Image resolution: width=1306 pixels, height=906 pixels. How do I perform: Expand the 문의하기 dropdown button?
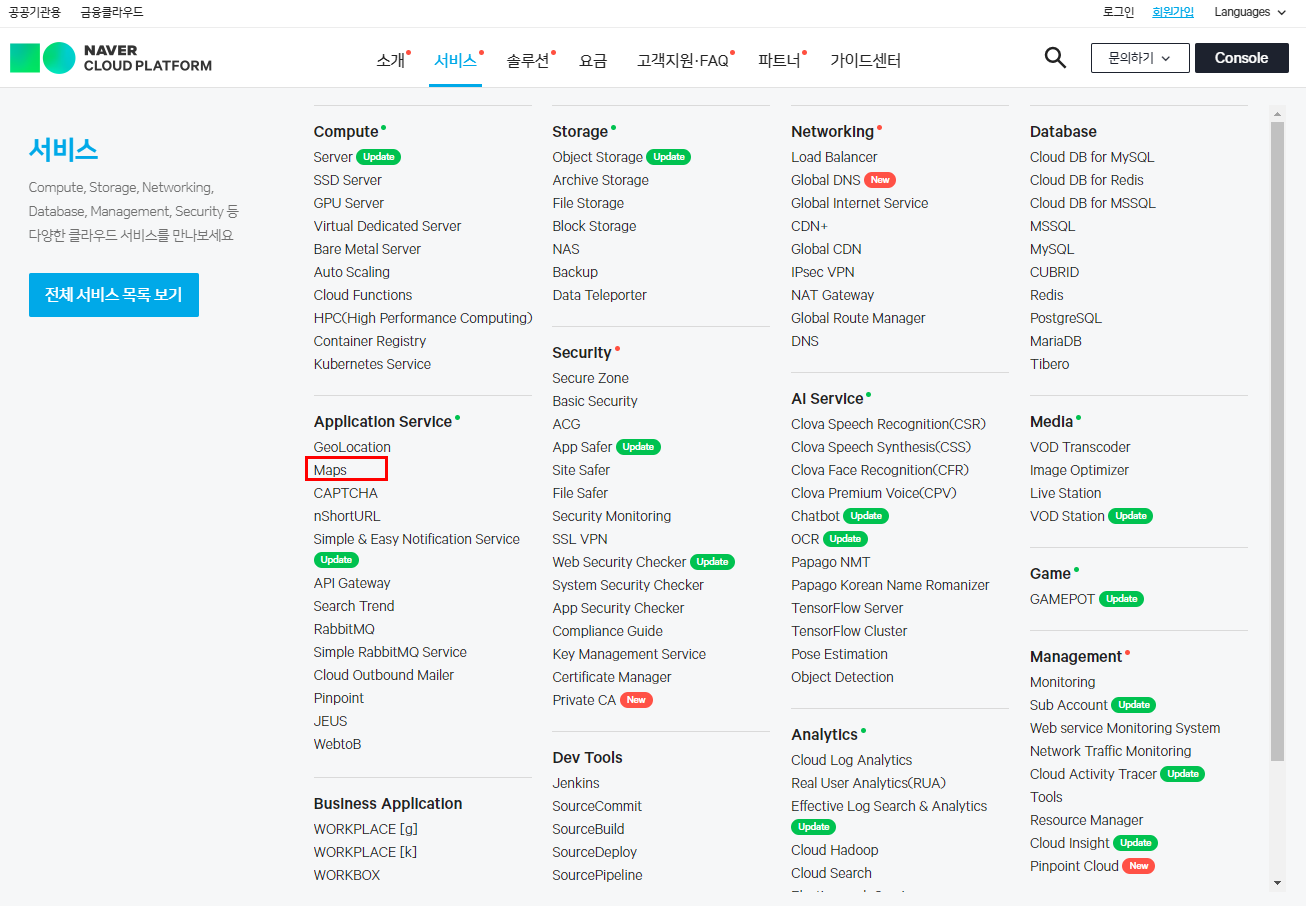click(x=1140, y=58)
